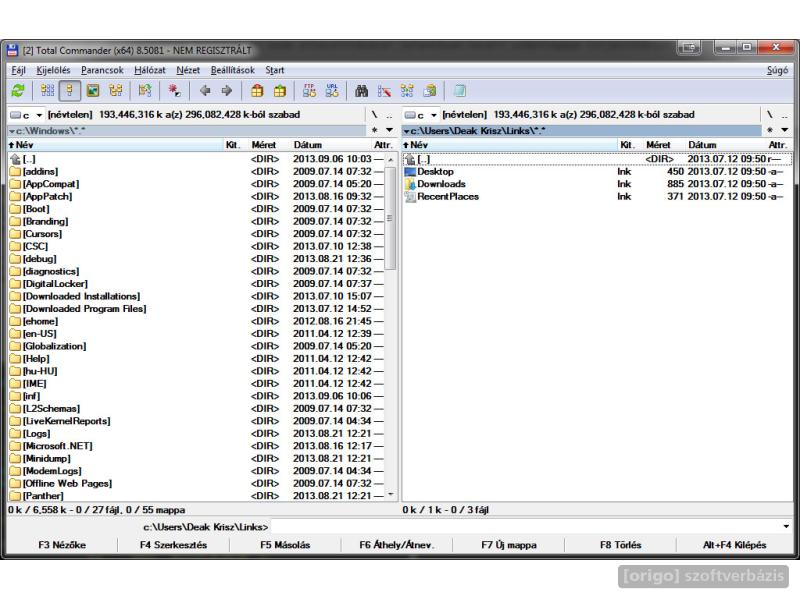This screenshot has height=600, width=800.
Task: Select the Desktop shortcut in right panel
Action: [x=435, y=172]
